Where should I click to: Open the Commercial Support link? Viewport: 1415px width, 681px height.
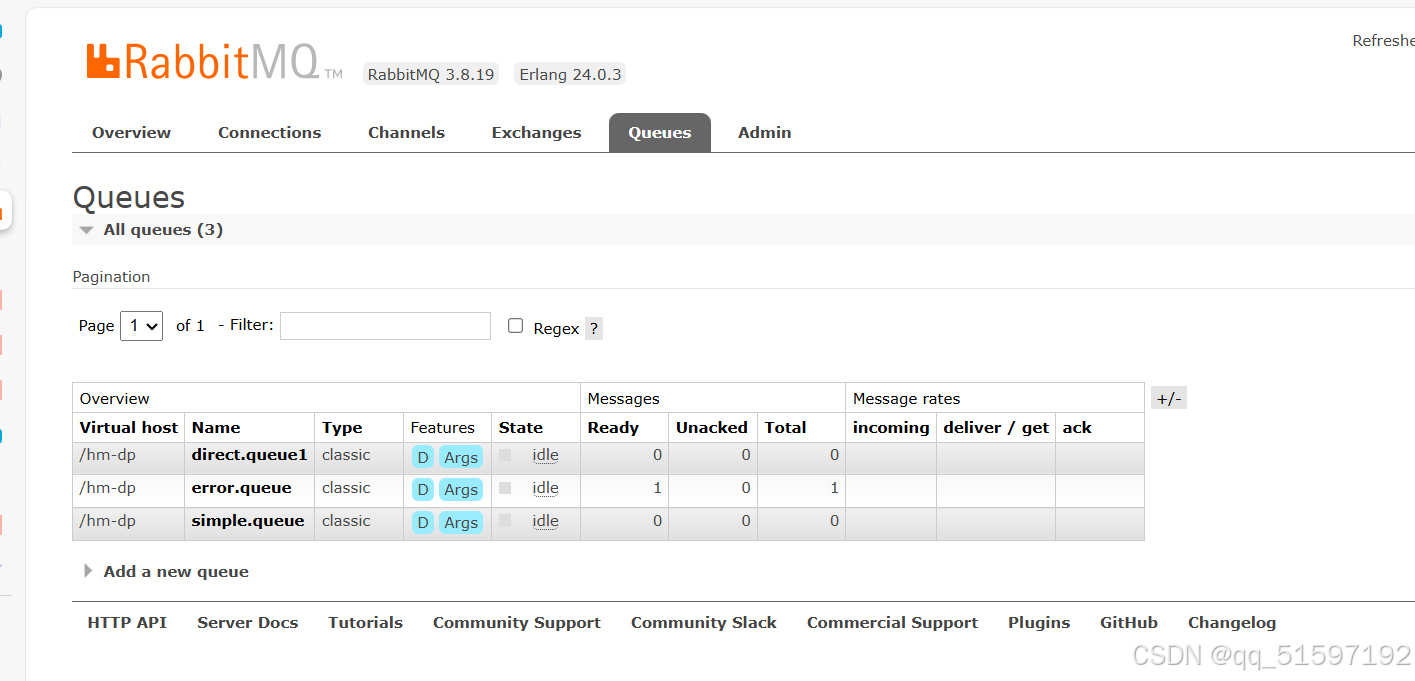click(x=892, y=622)
